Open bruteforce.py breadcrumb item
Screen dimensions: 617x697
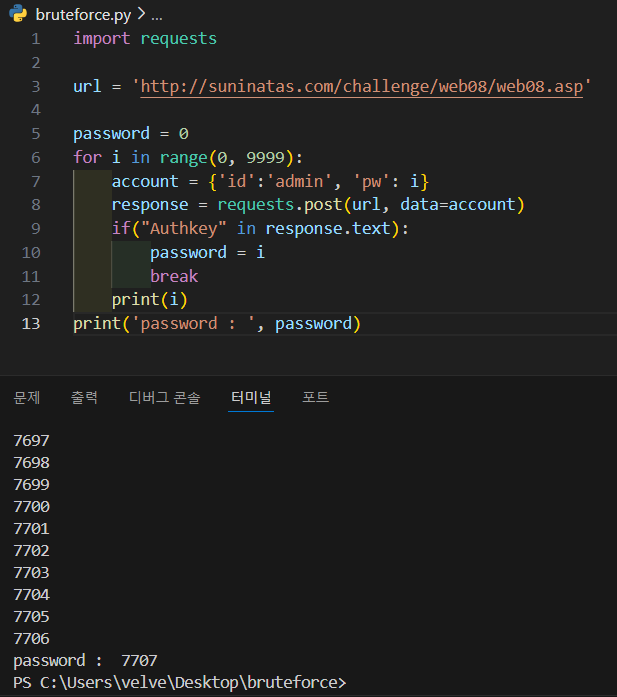point(83,15)
